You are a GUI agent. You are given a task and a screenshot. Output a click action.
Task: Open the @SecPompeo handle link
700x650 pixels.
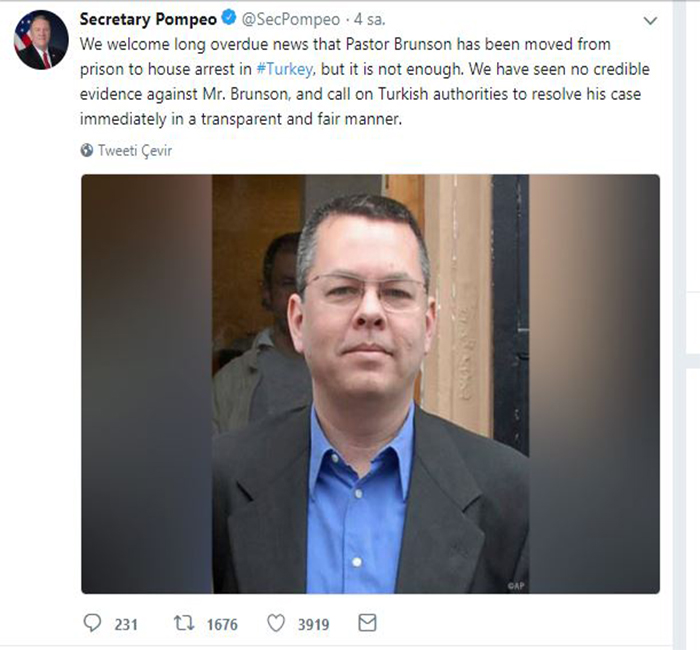(291, 20)
